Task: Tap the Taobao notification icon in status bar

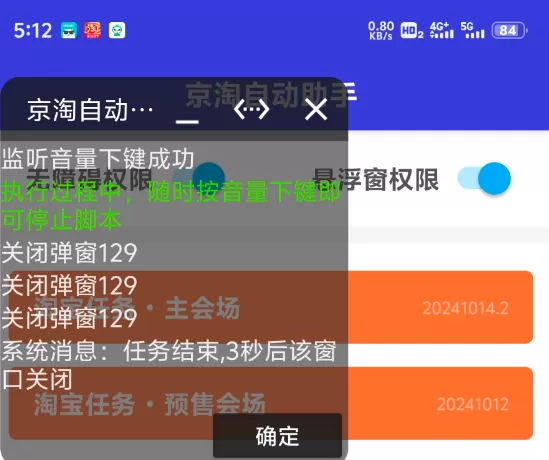Action: click(93, 30)
